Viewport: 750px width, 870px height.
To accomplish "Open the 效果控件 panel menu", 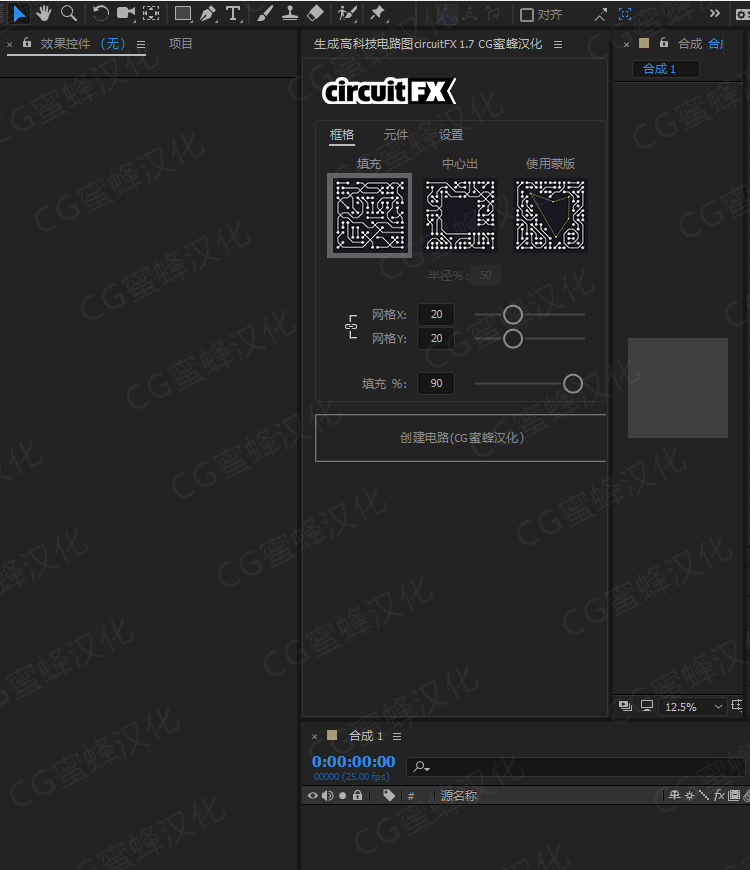I will click(141, 44).
